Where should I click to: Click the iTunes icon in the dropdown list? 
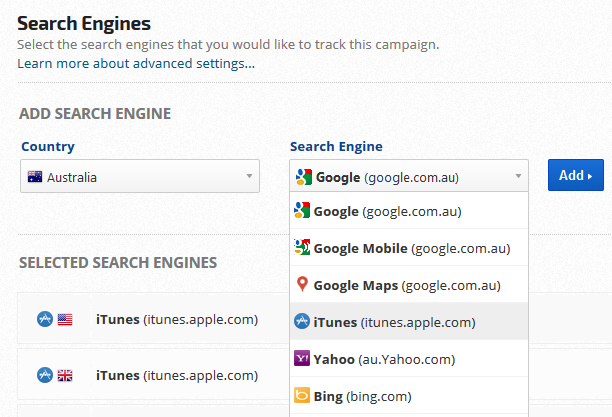(x=302, y=322)
